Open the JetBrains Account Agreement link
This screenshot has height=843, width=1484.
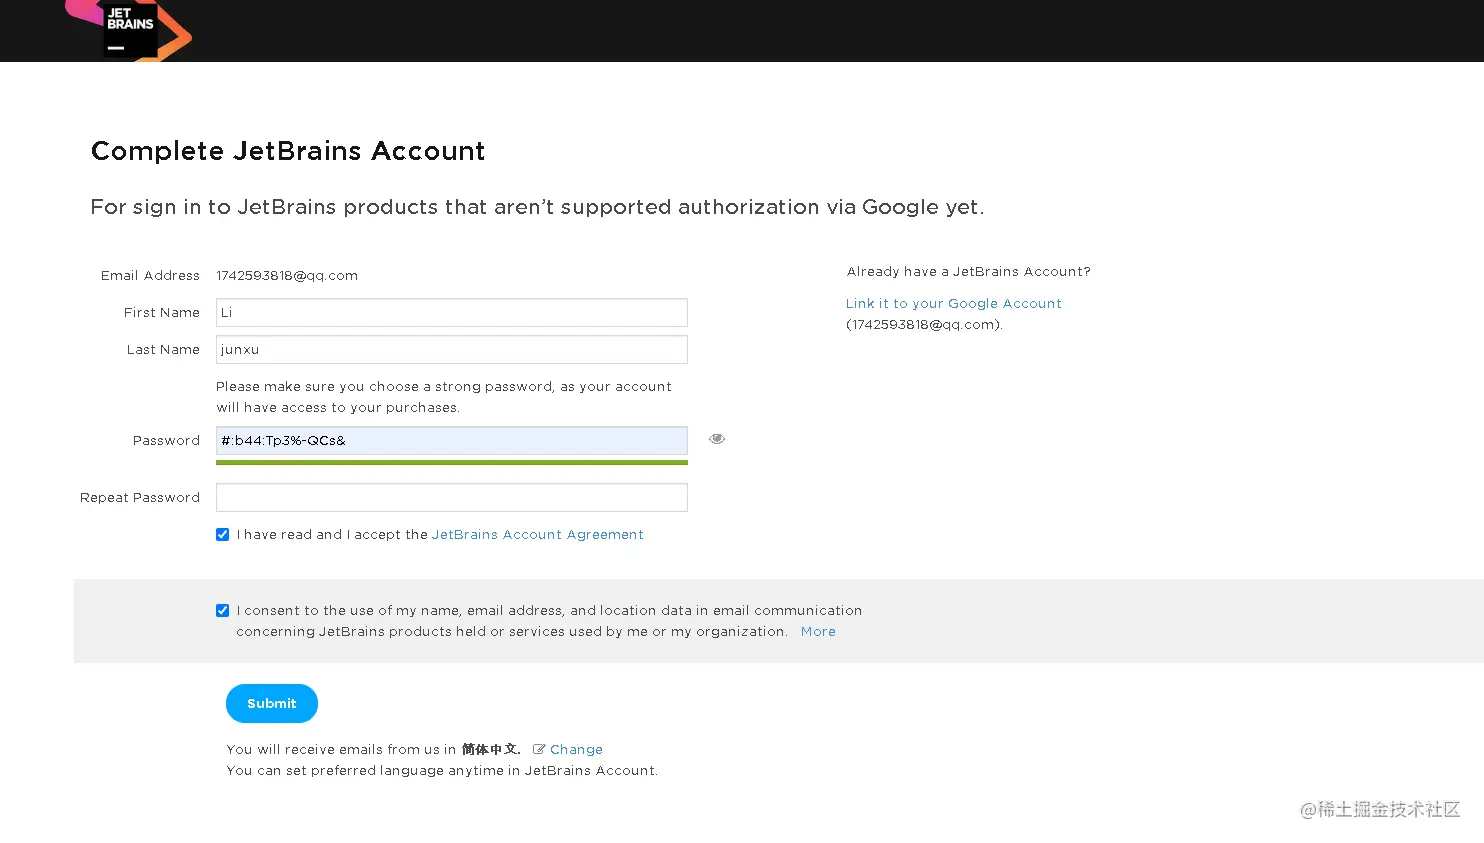537,535
